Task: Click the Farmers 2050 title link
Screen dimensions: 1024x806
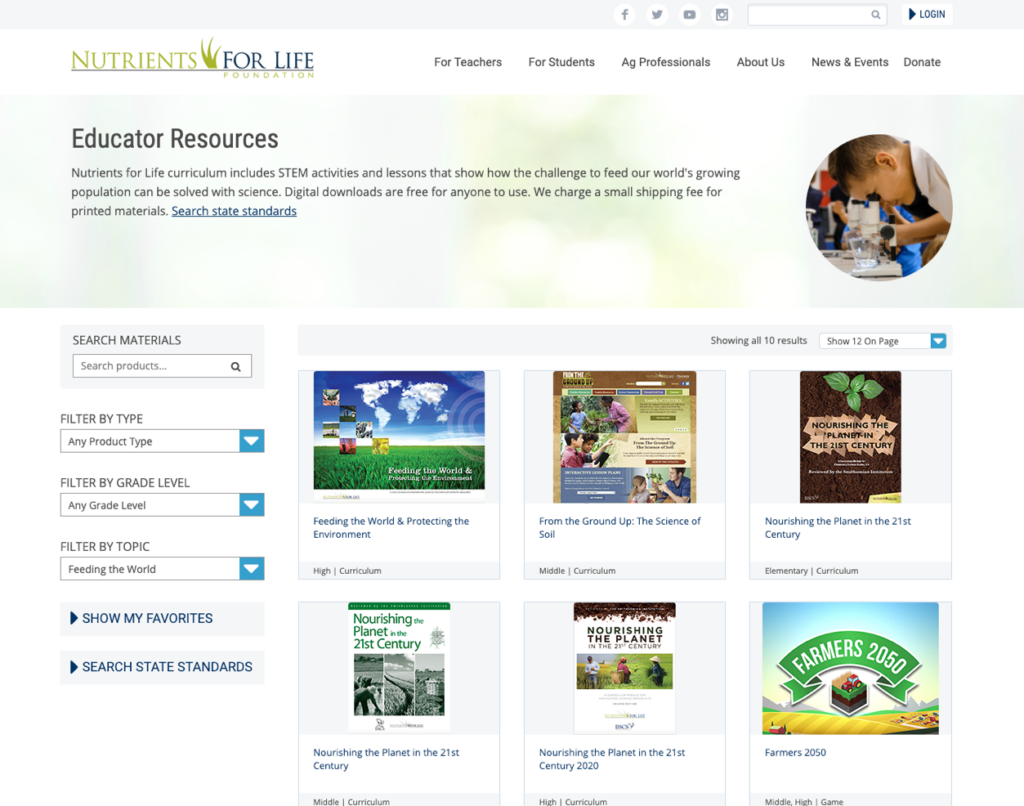Action: (795, 752)
